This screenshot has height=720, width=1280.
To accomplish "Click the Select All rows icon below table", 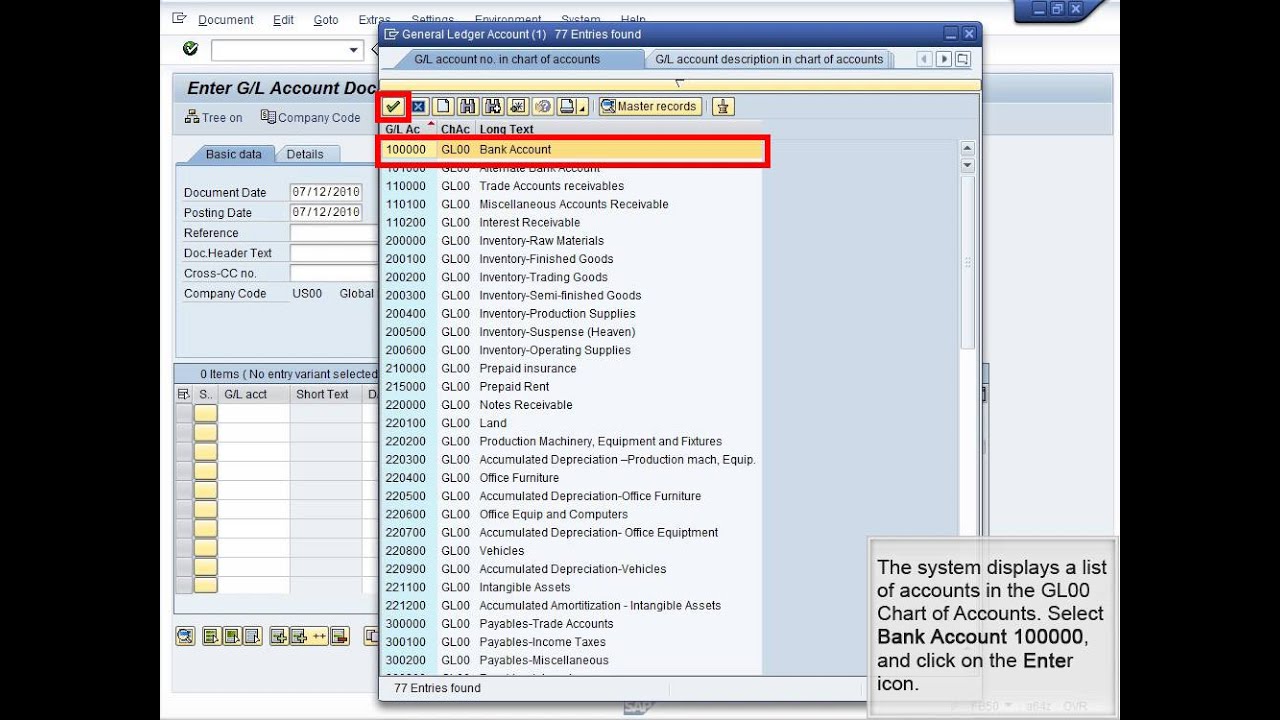I will point(211,636).
